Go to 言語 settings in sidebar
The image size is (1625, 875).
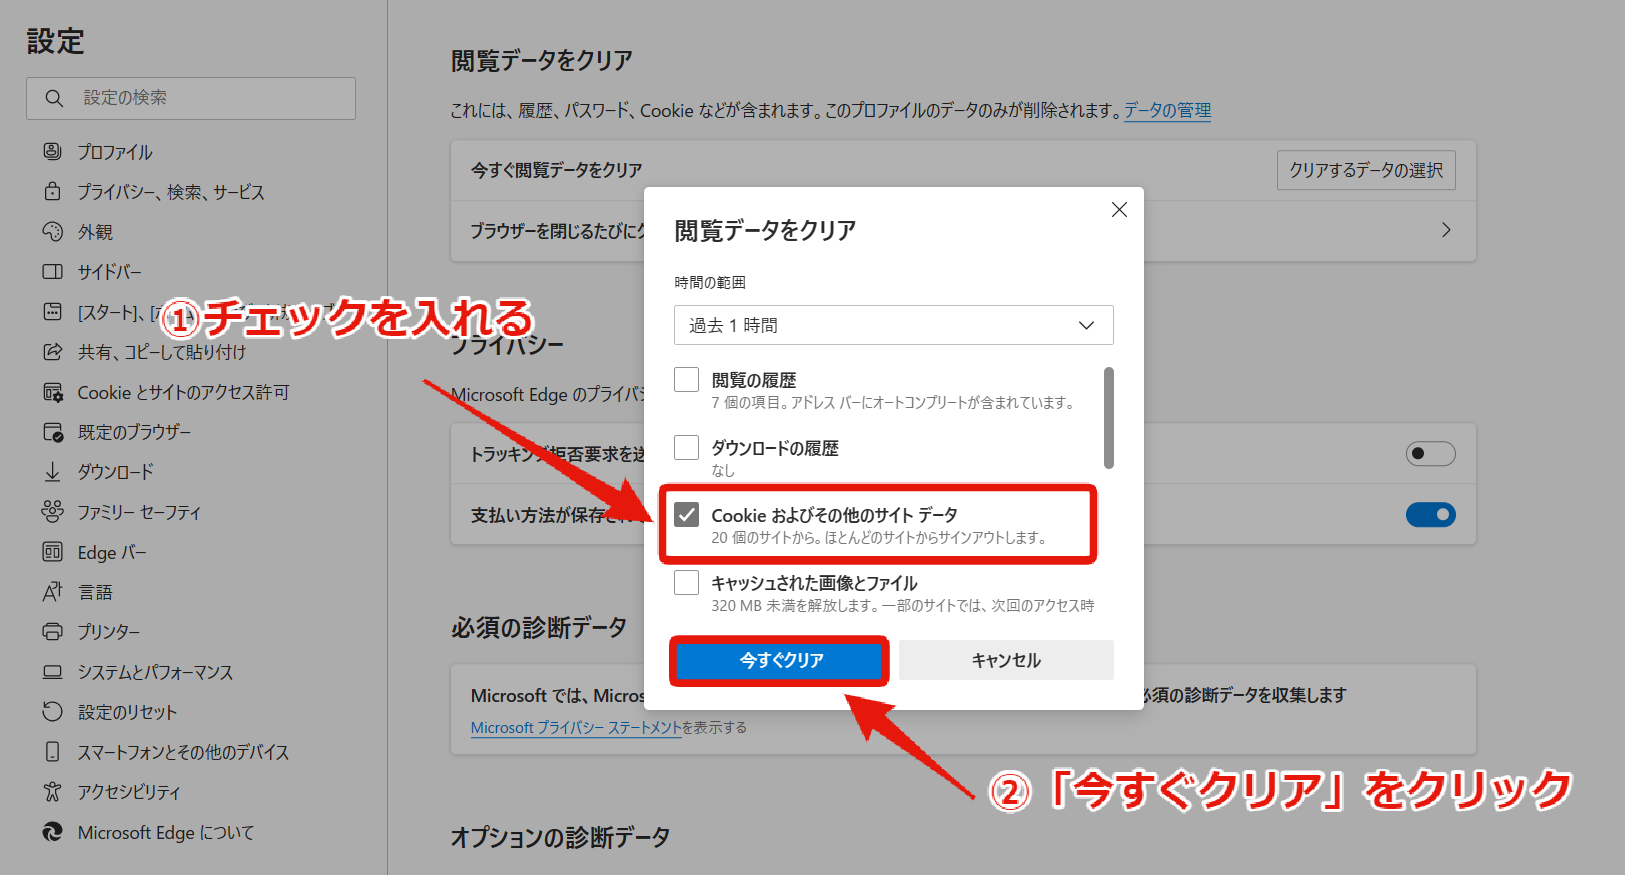click(95, 592)
